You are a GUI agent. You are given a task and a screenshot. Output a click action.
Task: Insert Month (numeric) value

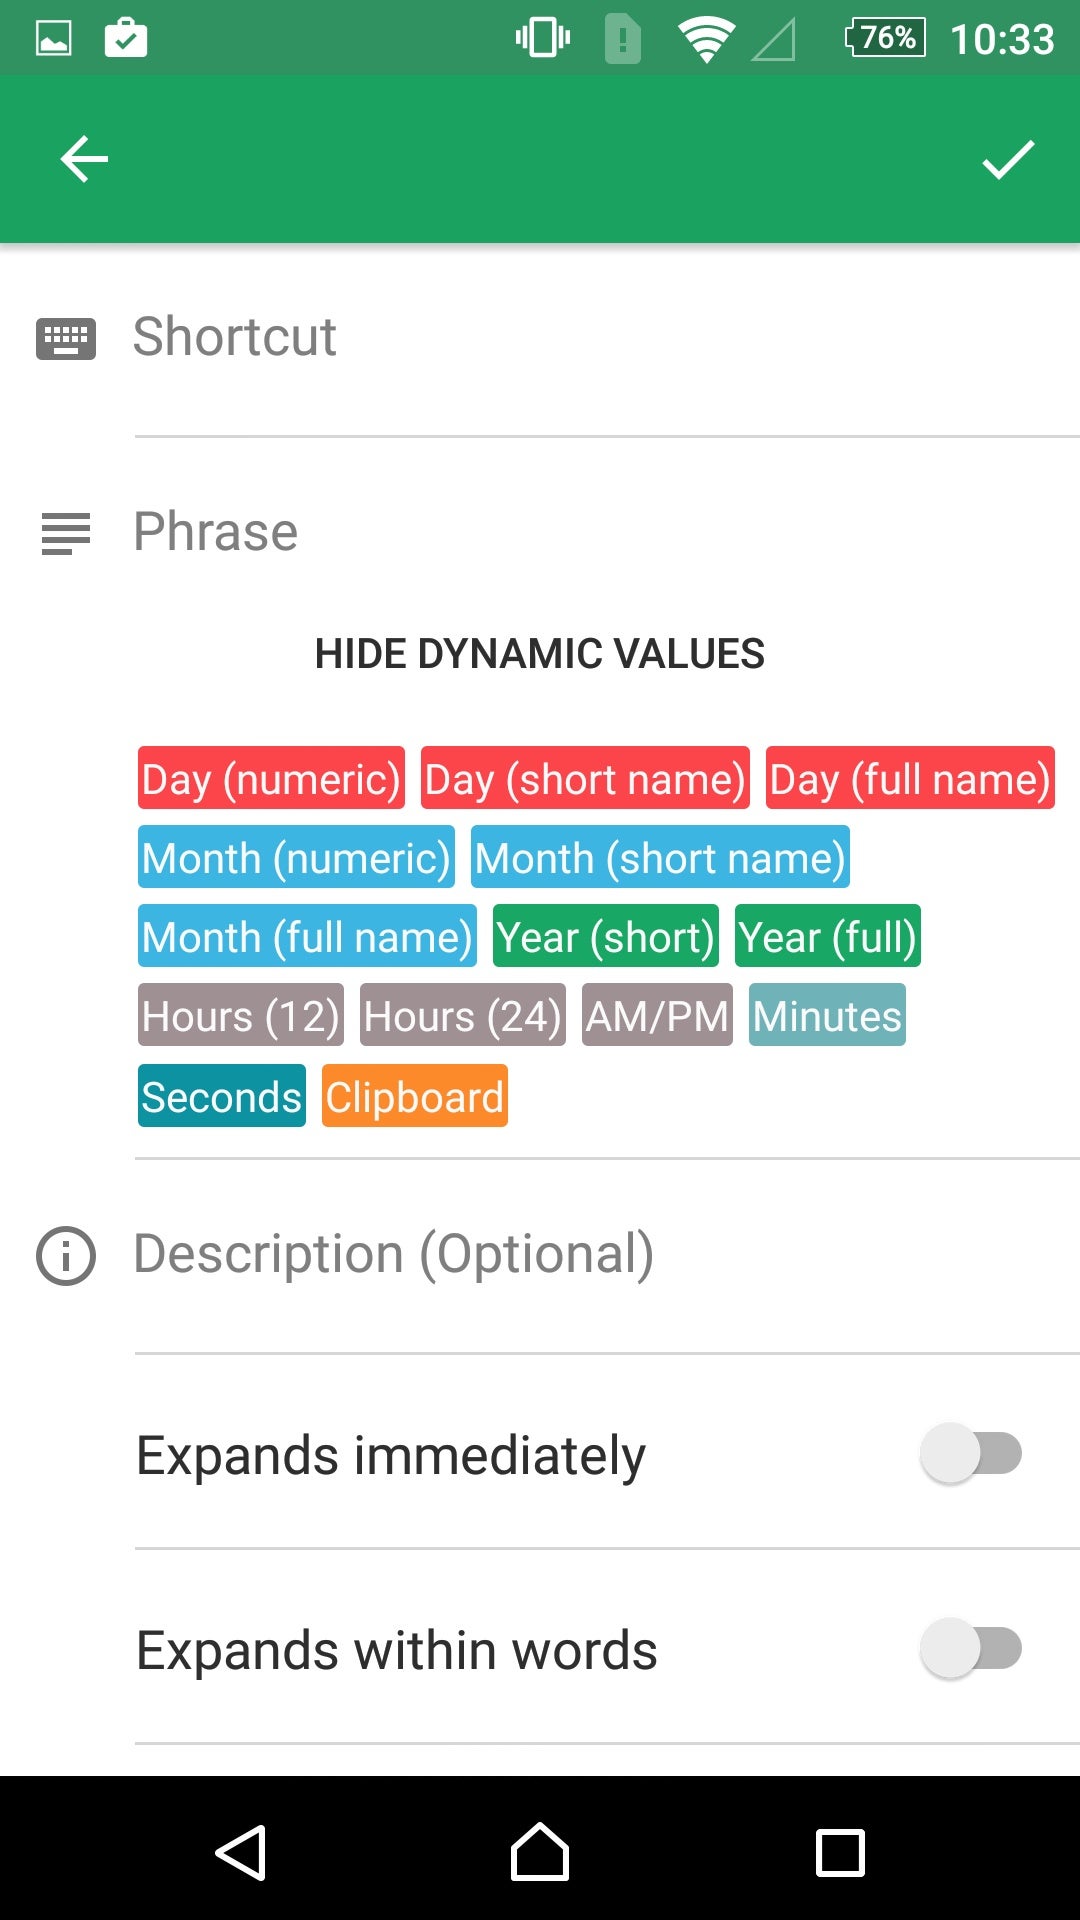[296, 857]
